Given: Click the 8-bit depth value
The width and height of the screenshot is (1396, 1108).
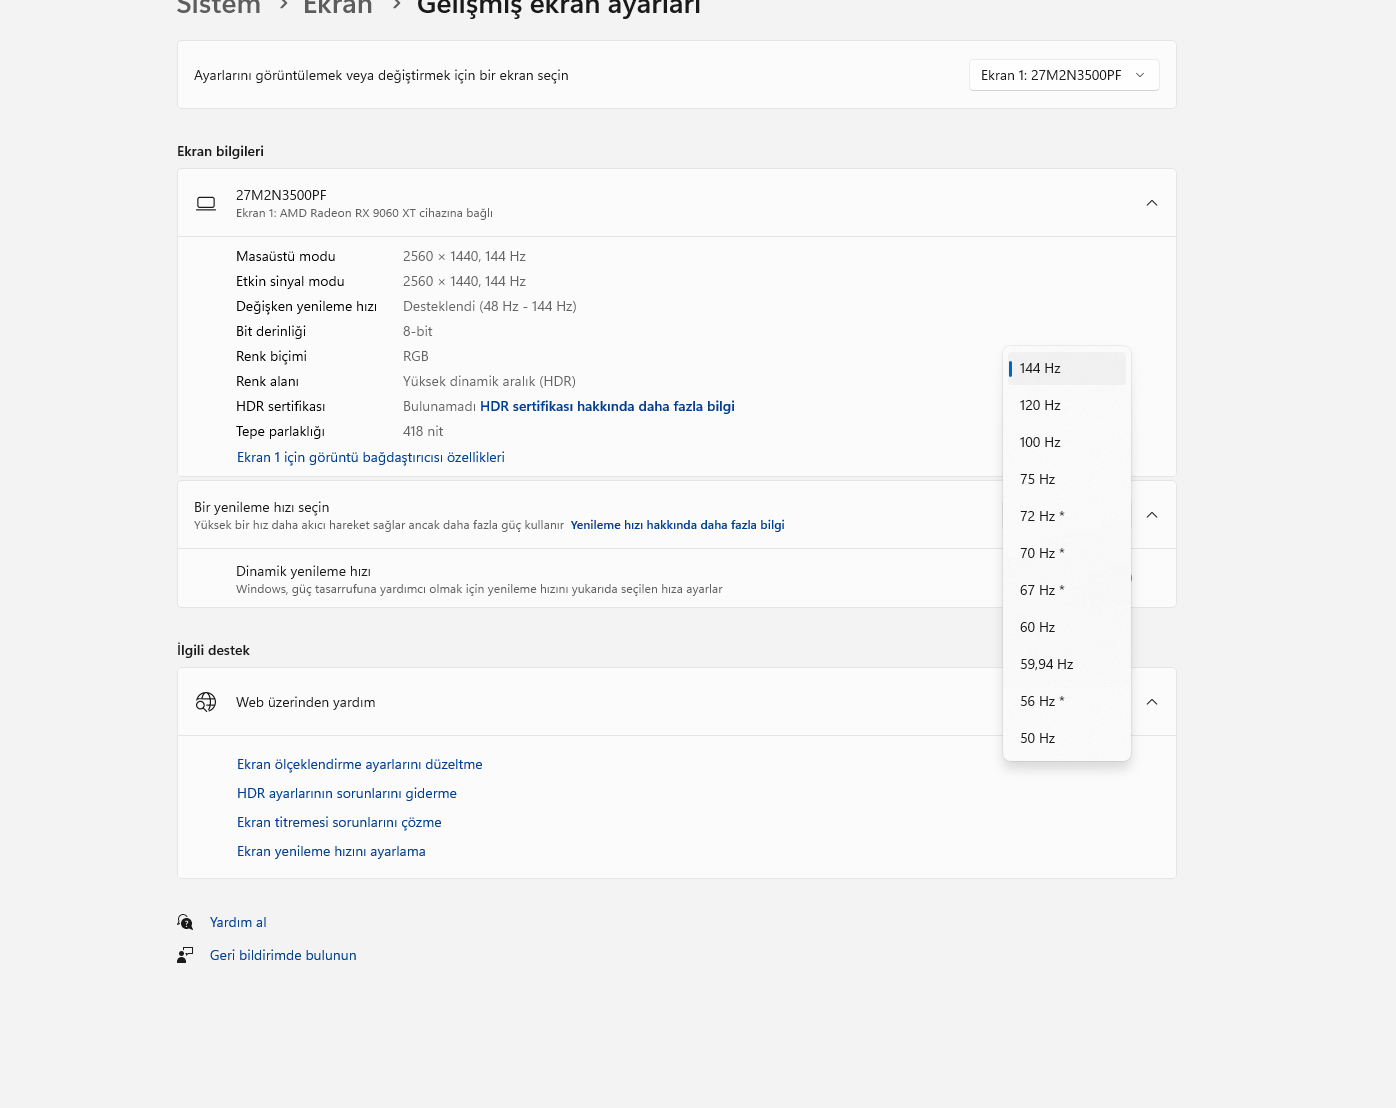Looking at the screenshot, I should (x=418, y=331).
